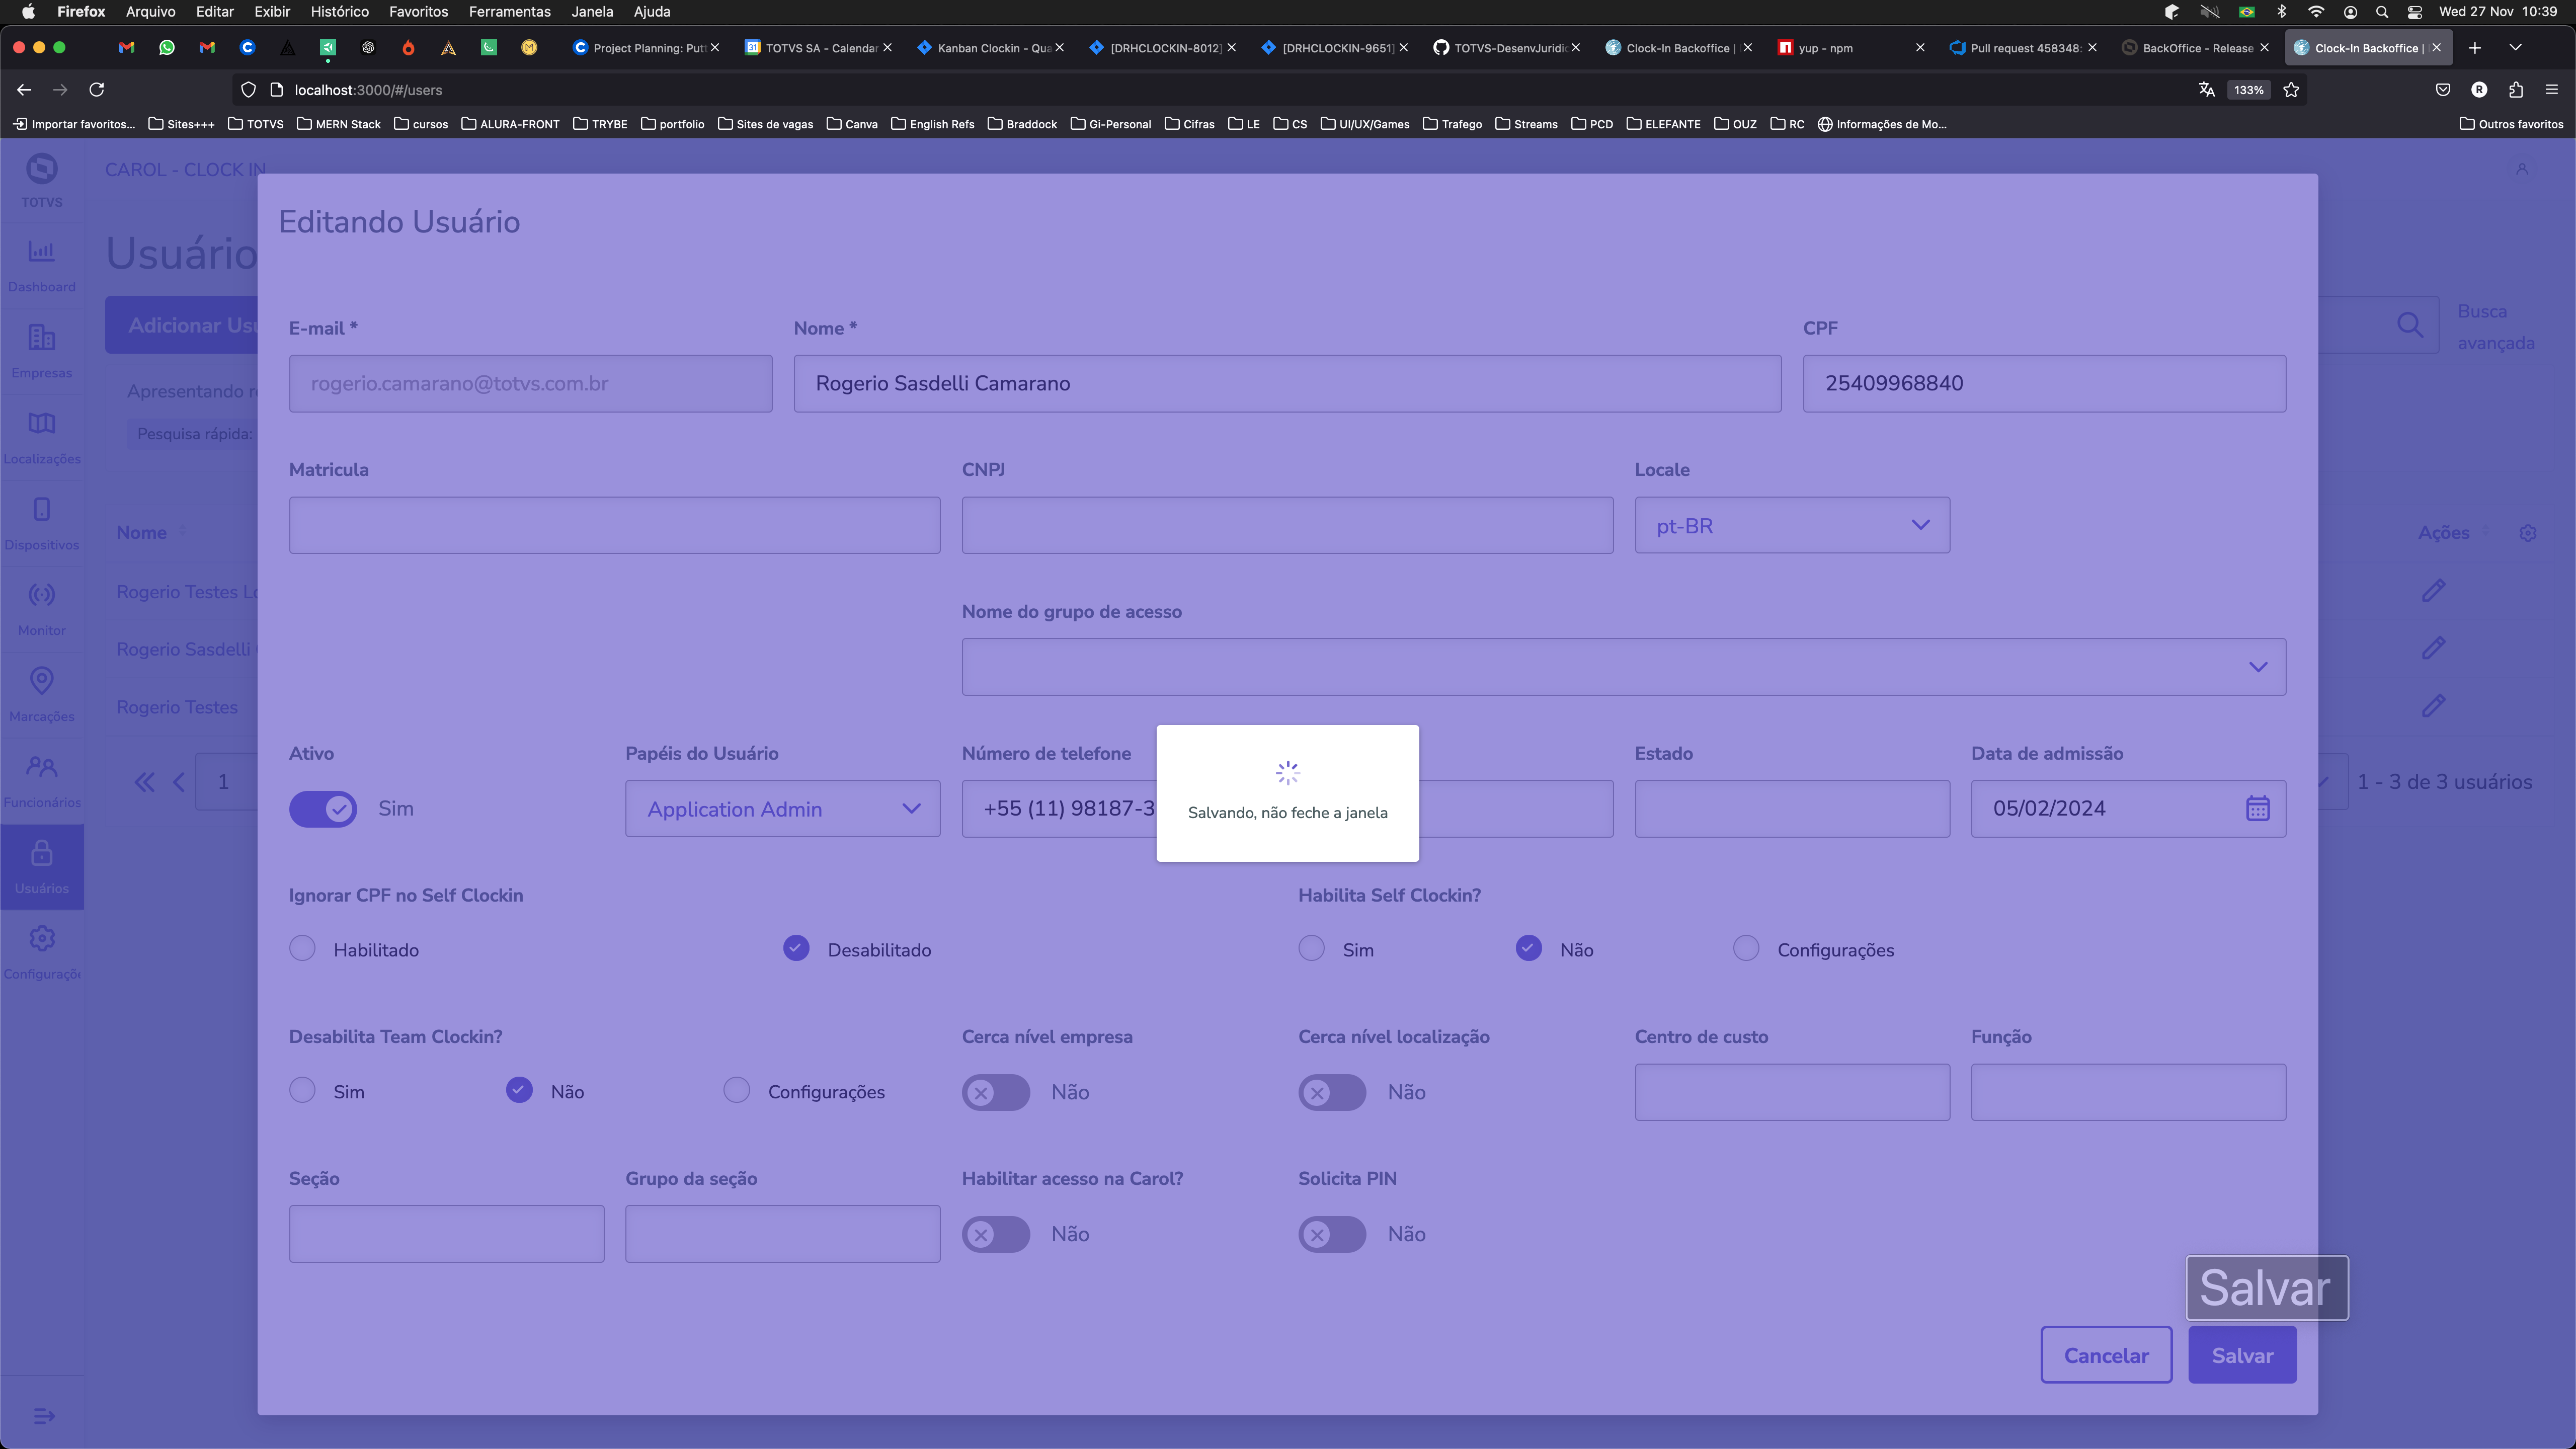Image resolution: width=2576 pixels, height=1449 pixels.
Task: Expand the Locale pt-BR dropdown
Action: pyautogui.click(x=1791, y=525)
